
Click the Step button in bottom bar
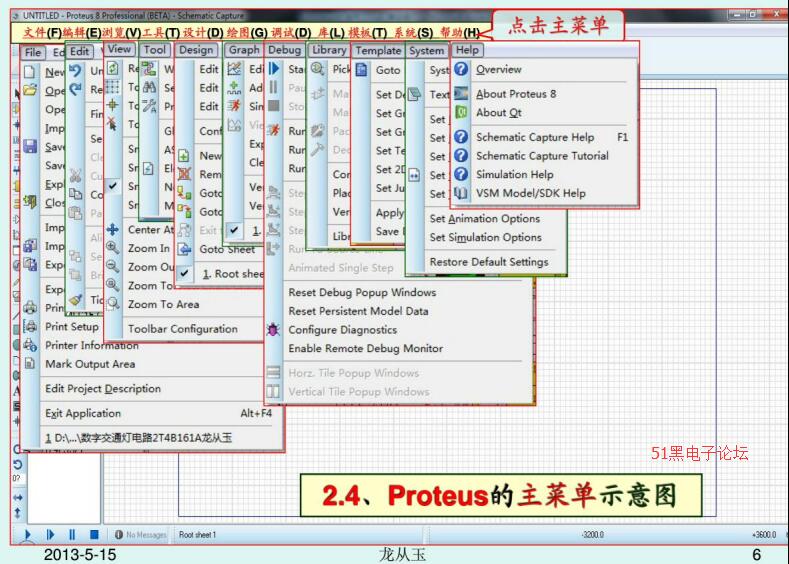point(50,534)
